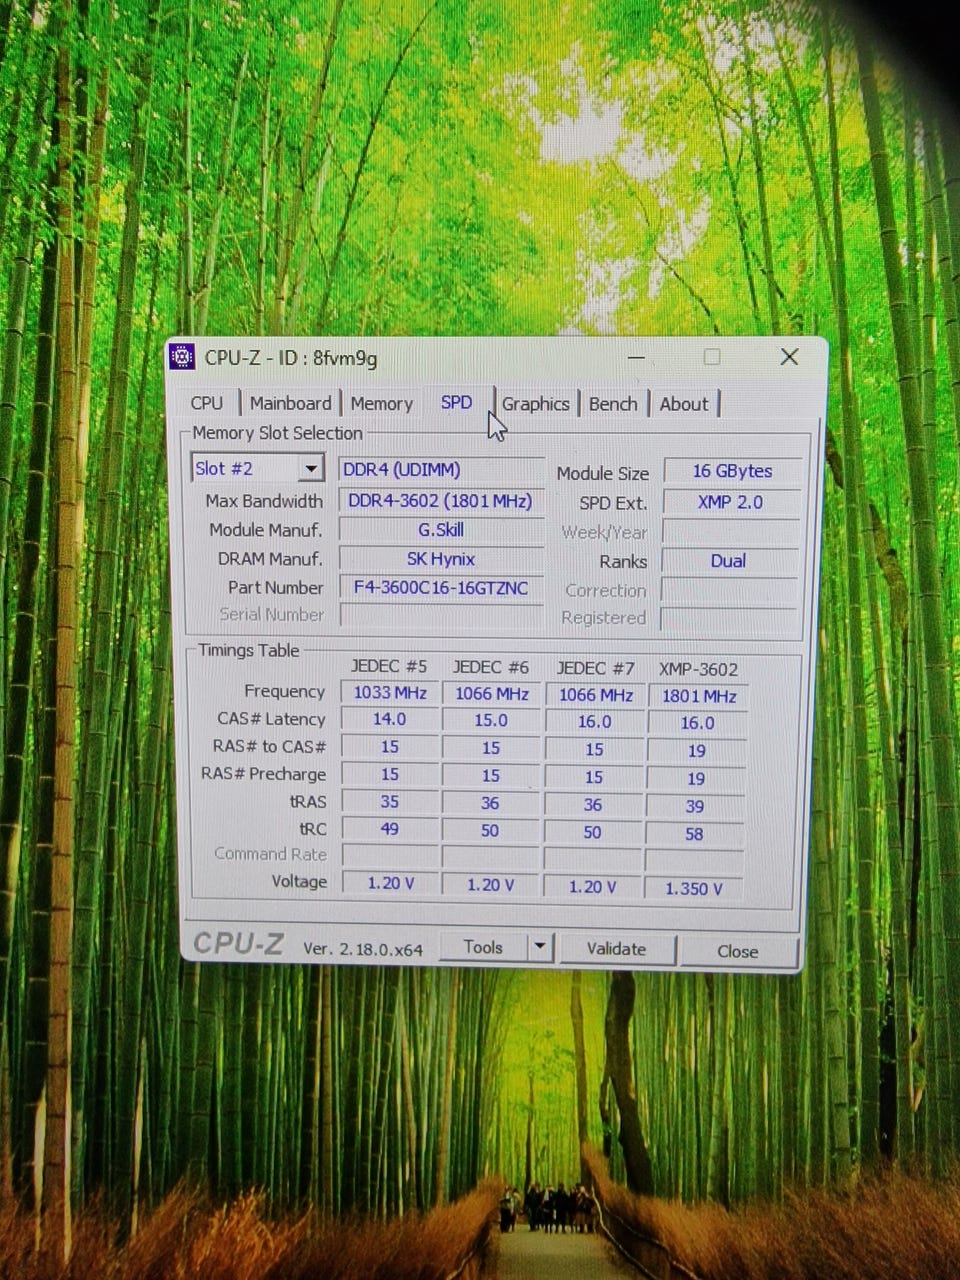
Task: Go to the Memory tab
Action: point(381,404)
